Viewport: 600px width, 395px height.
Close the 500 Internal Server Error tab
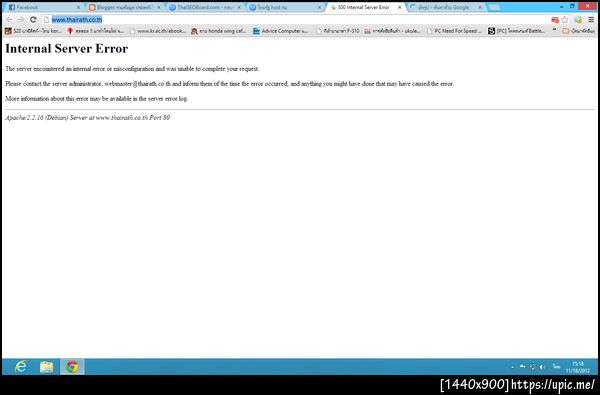coord(399,7)
